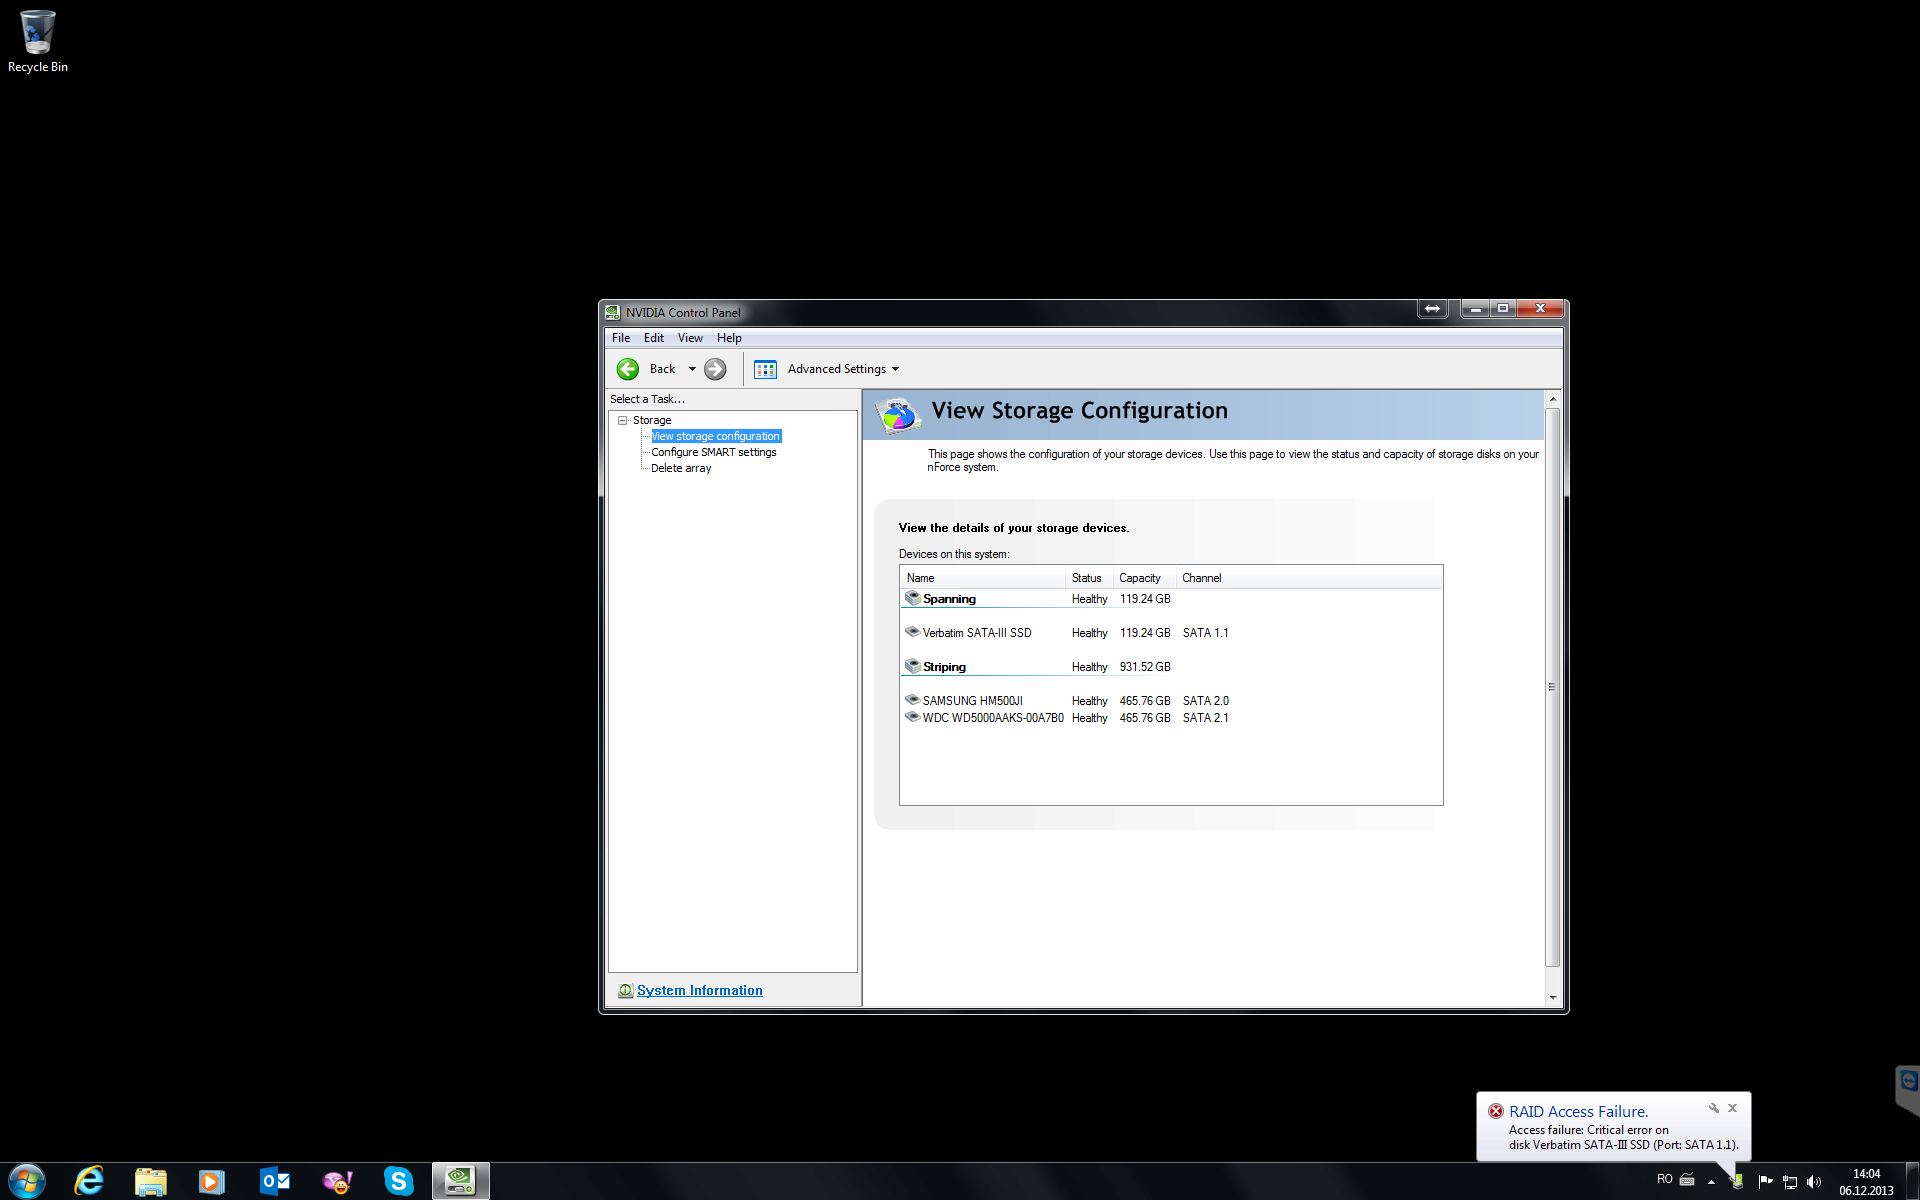Click the Spanning array disk icon
Viewport: 1920px width, 1200px height.
pos(912,598)
